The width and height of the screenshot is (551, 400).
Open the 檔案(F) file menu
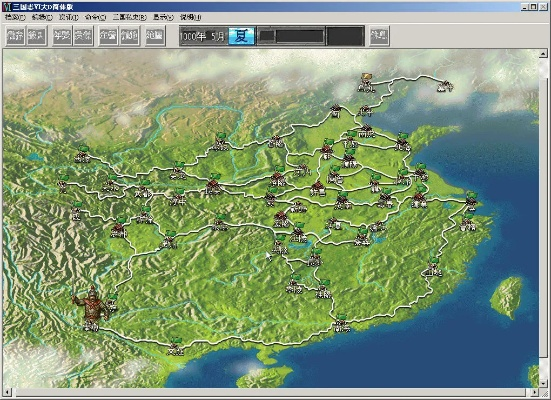coord(15,17)
